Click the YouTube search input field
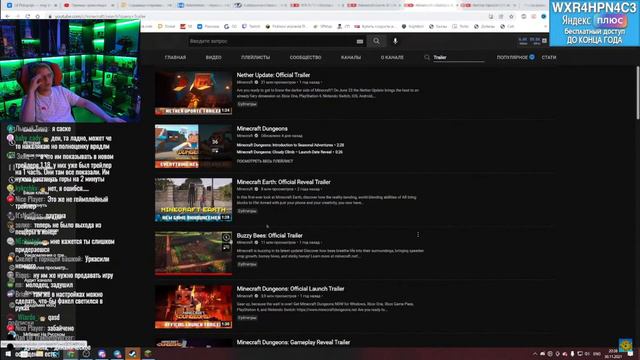This screenshot has width=640, height=360. 271,41
